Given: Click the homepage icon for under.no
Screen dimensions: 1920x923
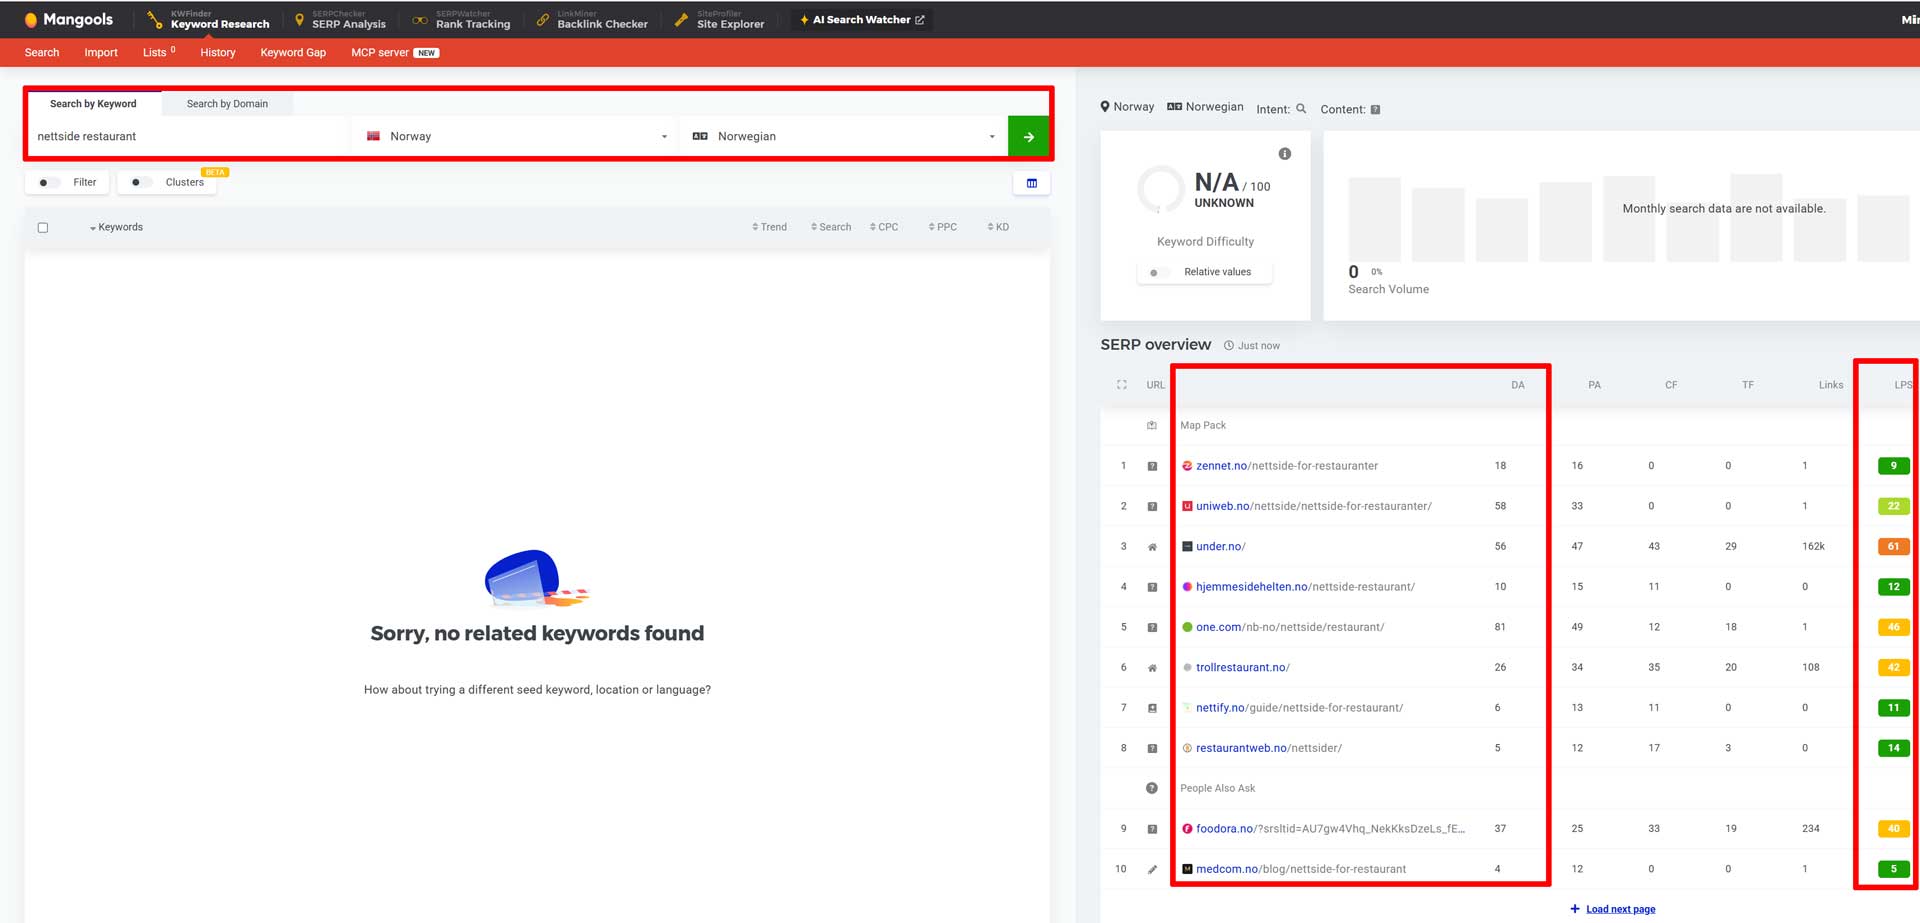Looking at the screenshot, I should (1152, 547).
